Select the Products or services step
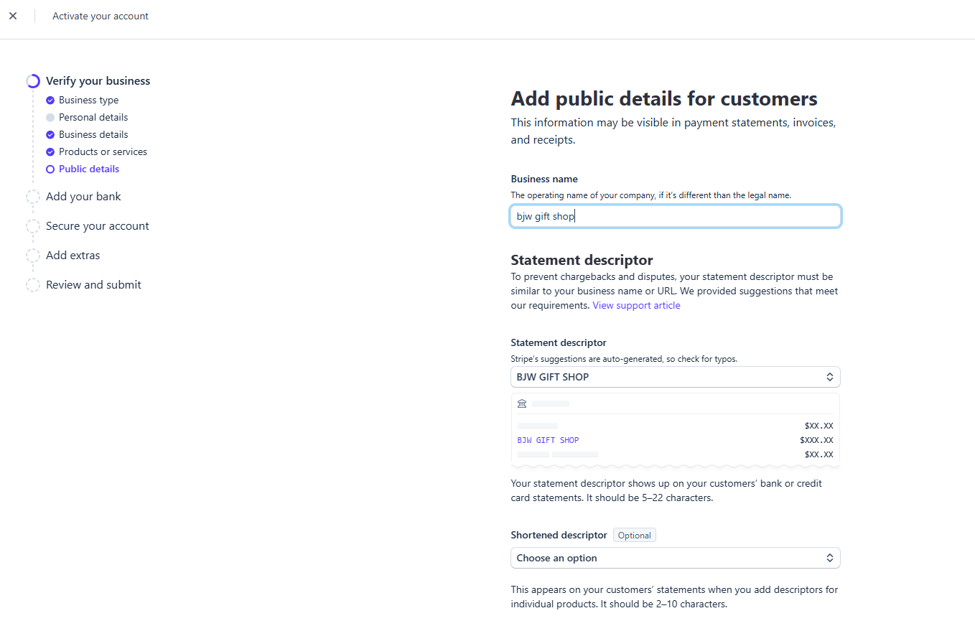Image resolution: width=975 pixels, height=626 pixels. tap(103, 152)
